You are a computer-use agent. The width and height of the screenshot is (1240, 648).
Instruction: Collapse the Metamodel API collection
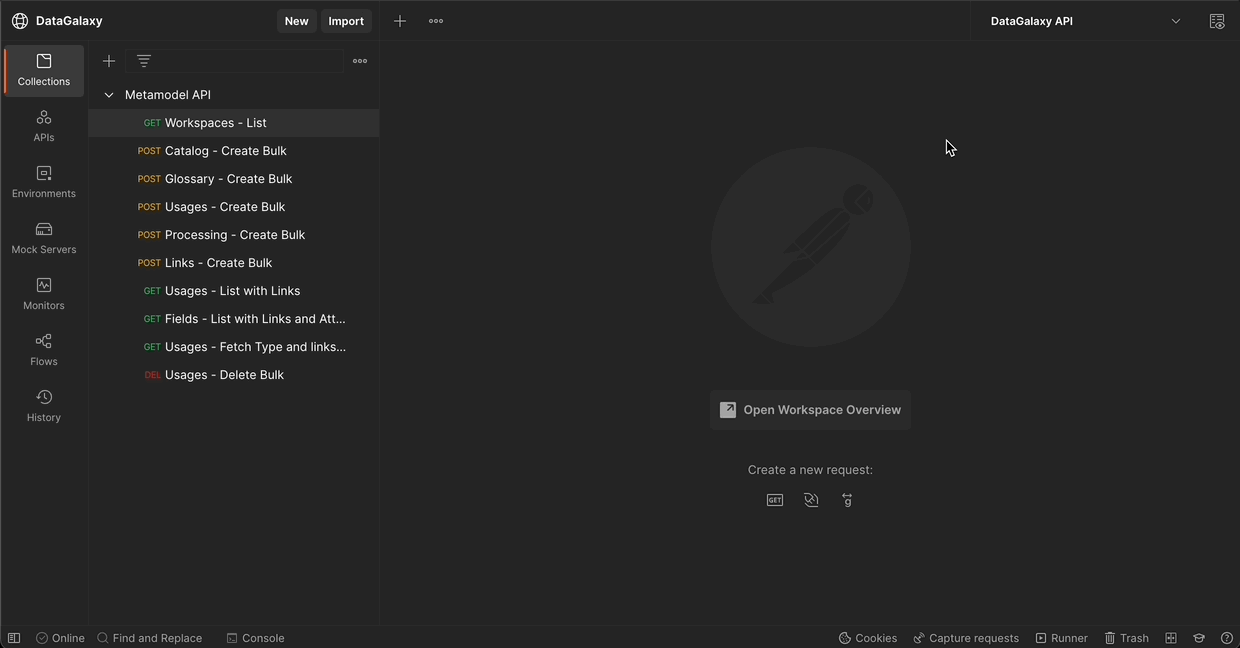coord(109,94)
